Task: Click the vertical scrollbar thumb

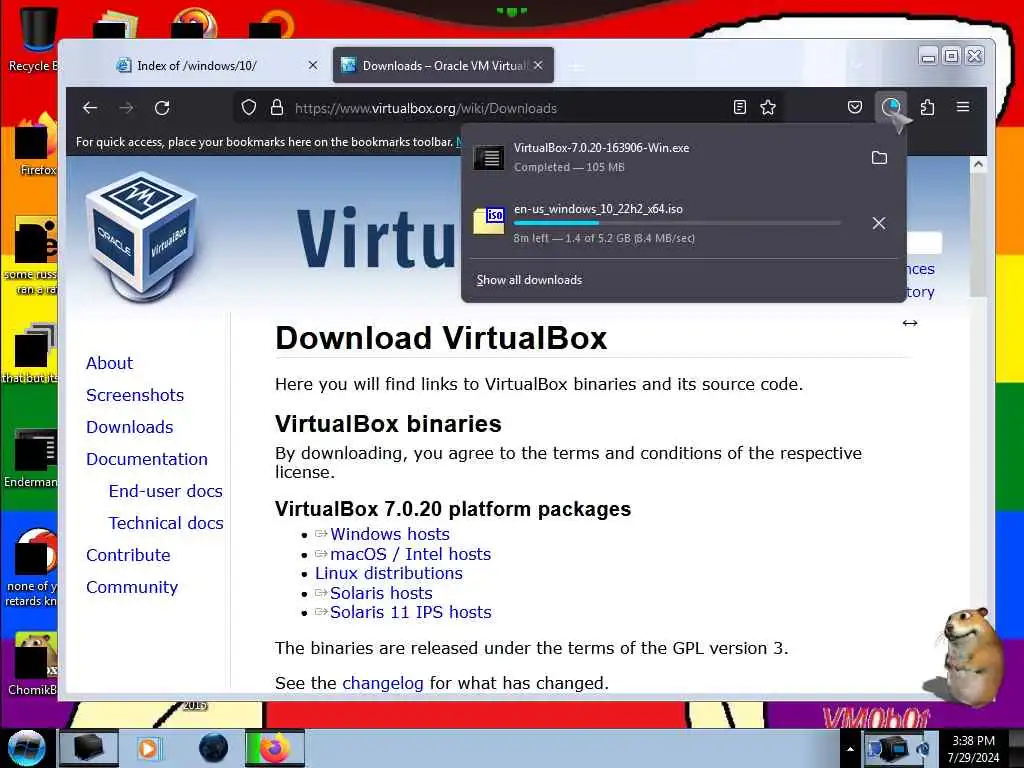Action: 978,235
